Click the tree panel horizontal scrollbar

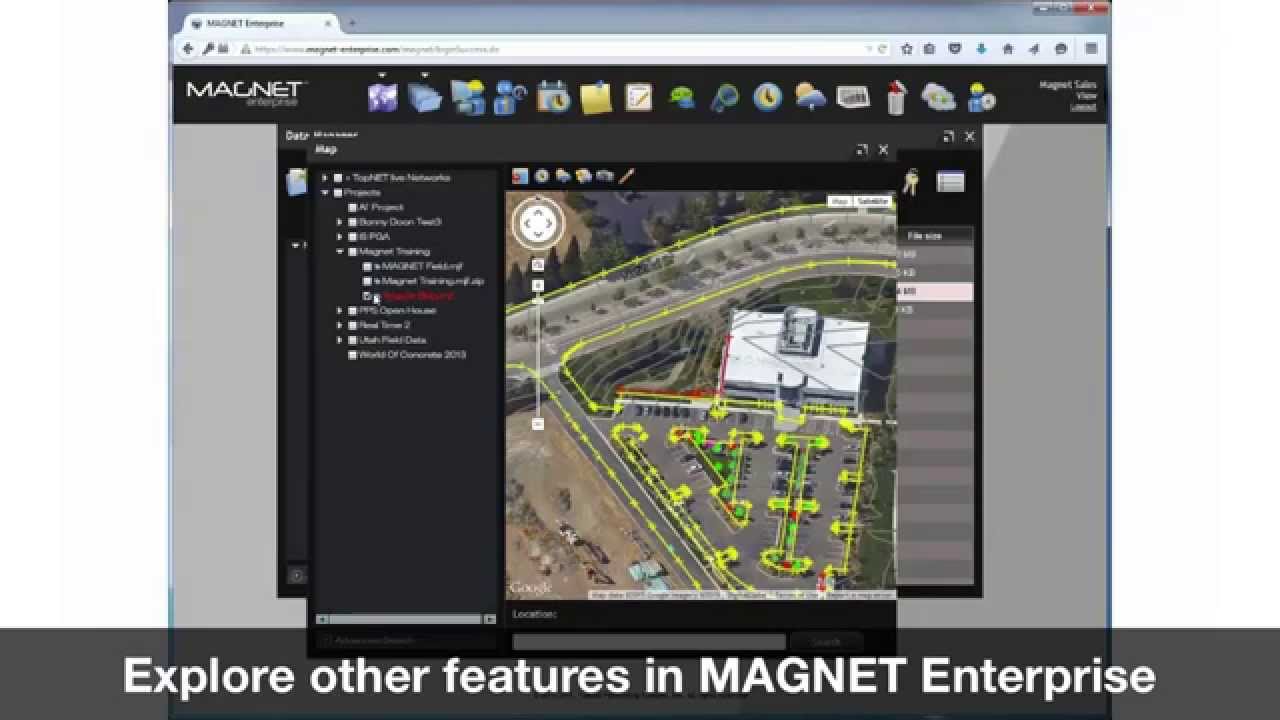pos(406,619)
